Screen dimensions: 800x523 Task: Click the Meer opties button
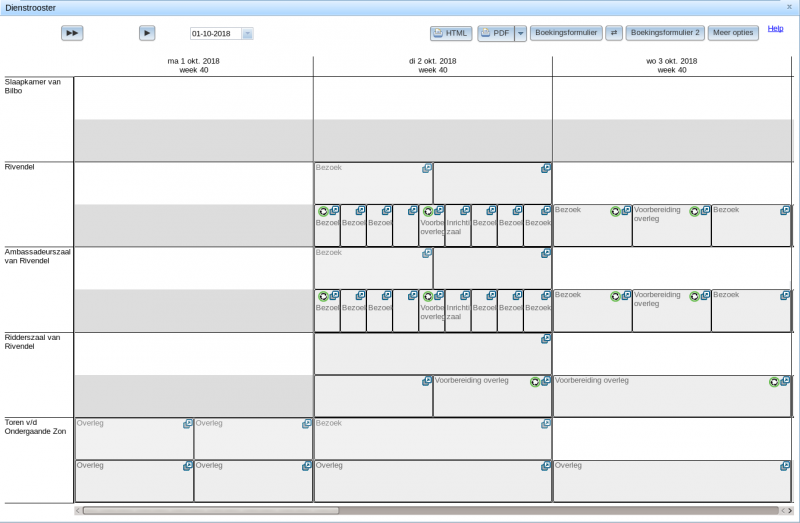[733, 33]
